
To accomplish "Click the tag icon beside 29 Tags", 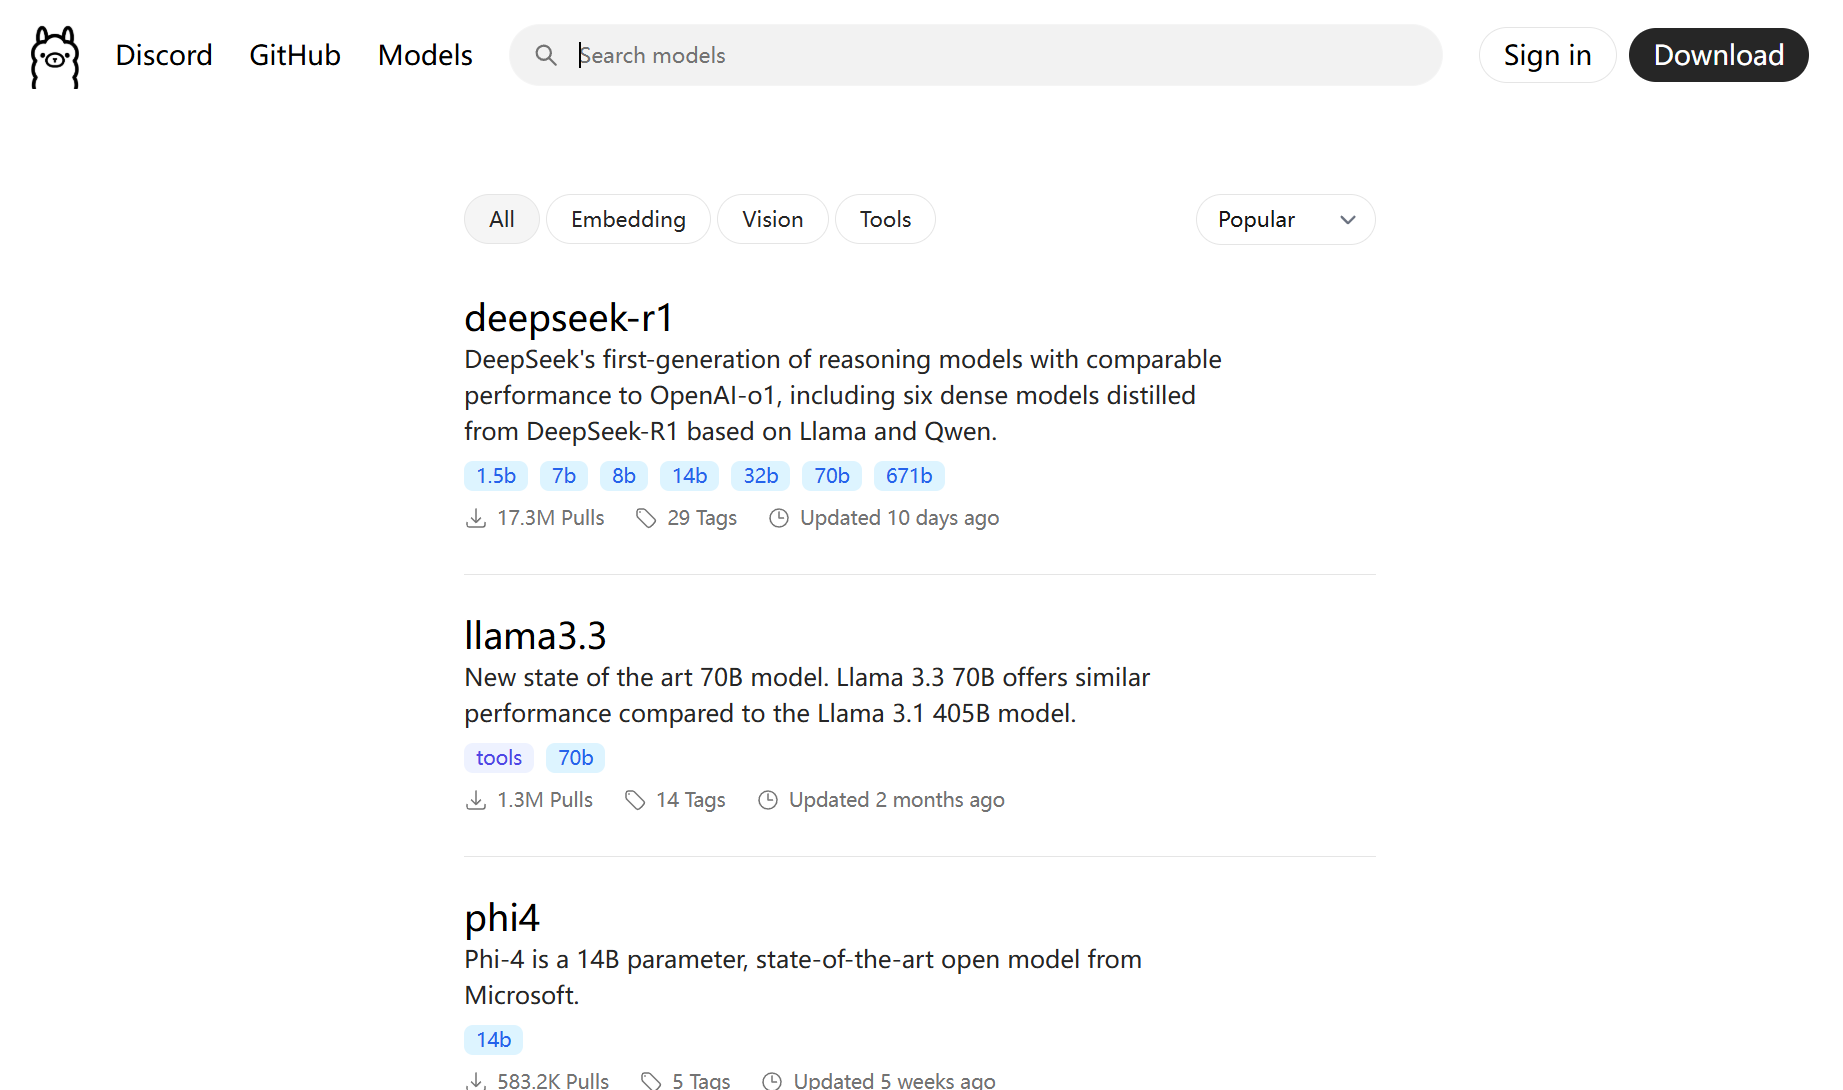I will tap(646, 518).
